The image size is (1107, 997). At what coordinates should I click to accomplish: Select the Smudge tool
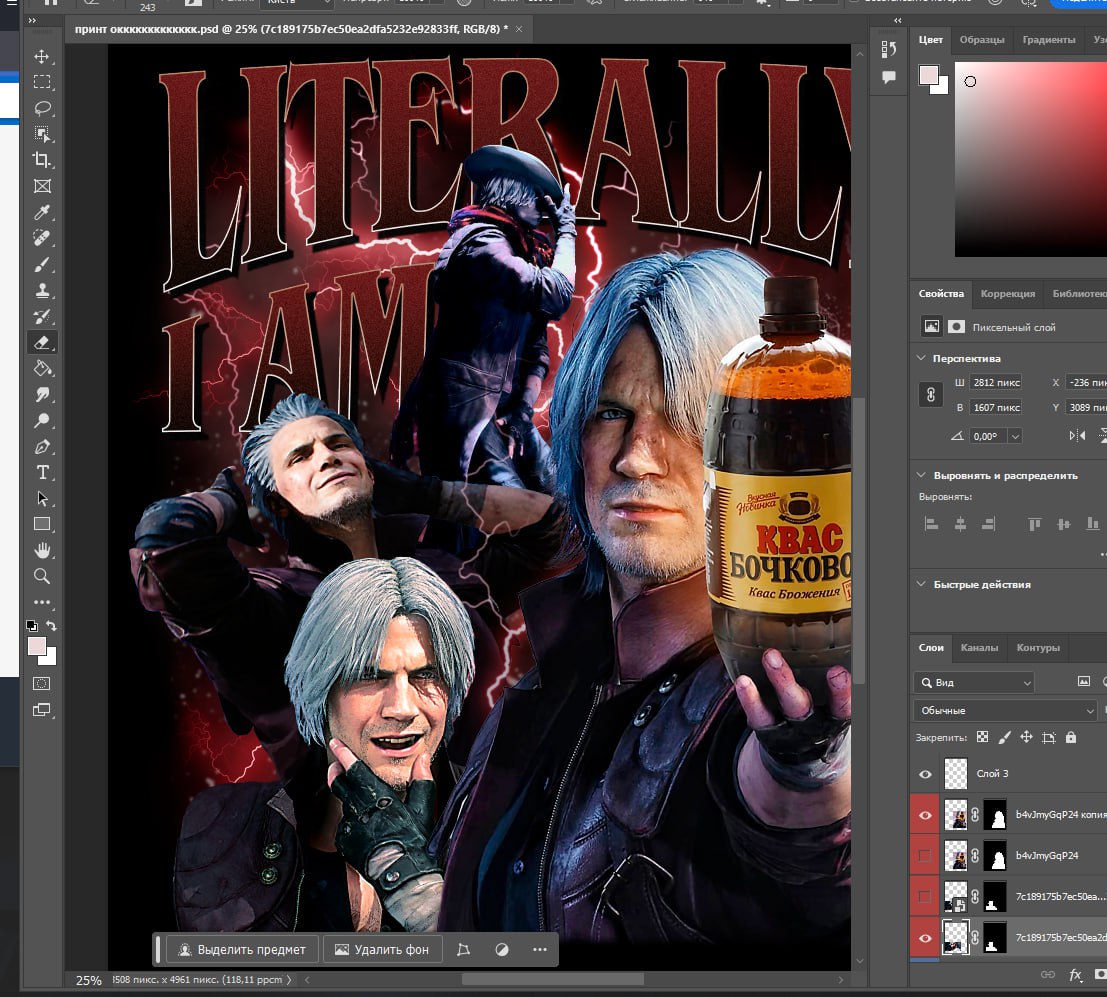[x=42, y=395]
